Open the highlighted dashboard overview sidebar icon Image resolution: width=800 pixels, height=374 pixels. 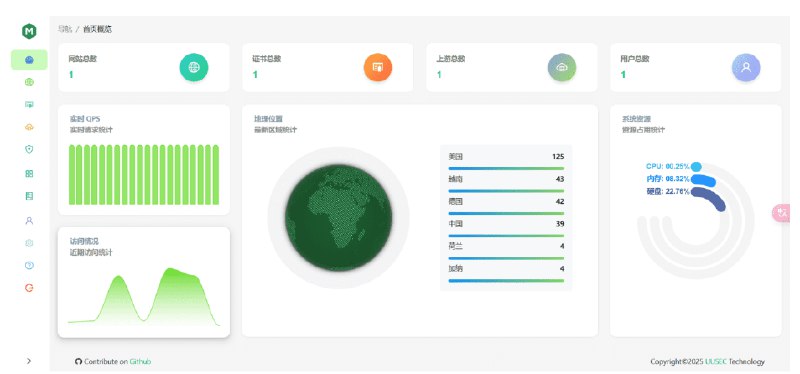tap(29, 60)
